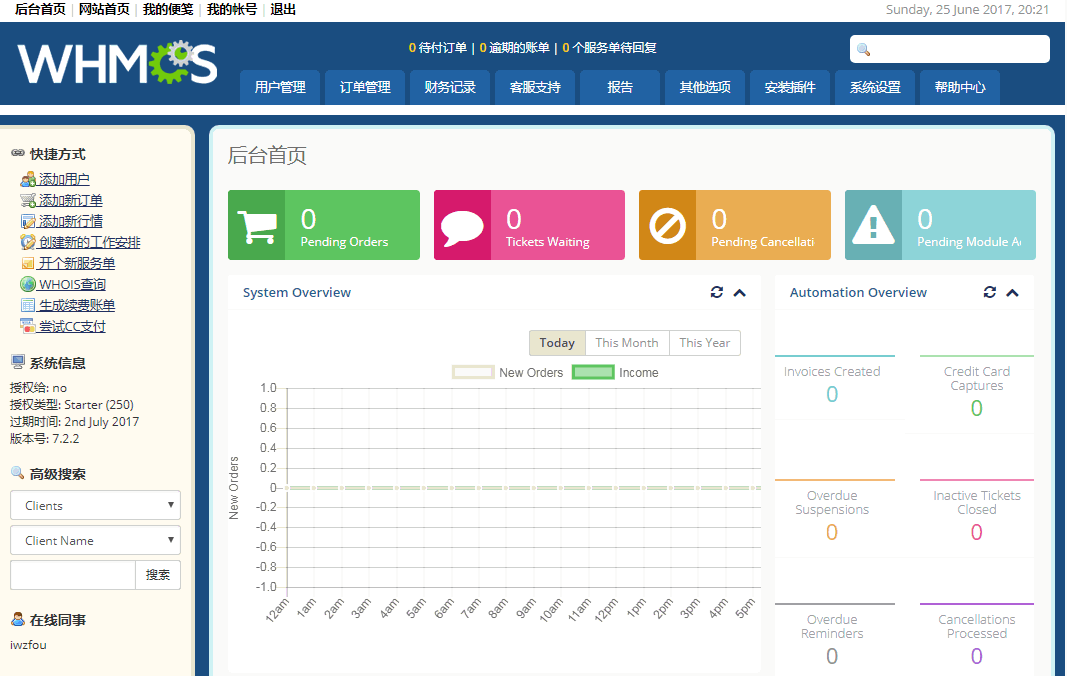Click the shopping cart Pending Orders icon
The height and width of the screenshot is (676, 1067).
point(257,226)
